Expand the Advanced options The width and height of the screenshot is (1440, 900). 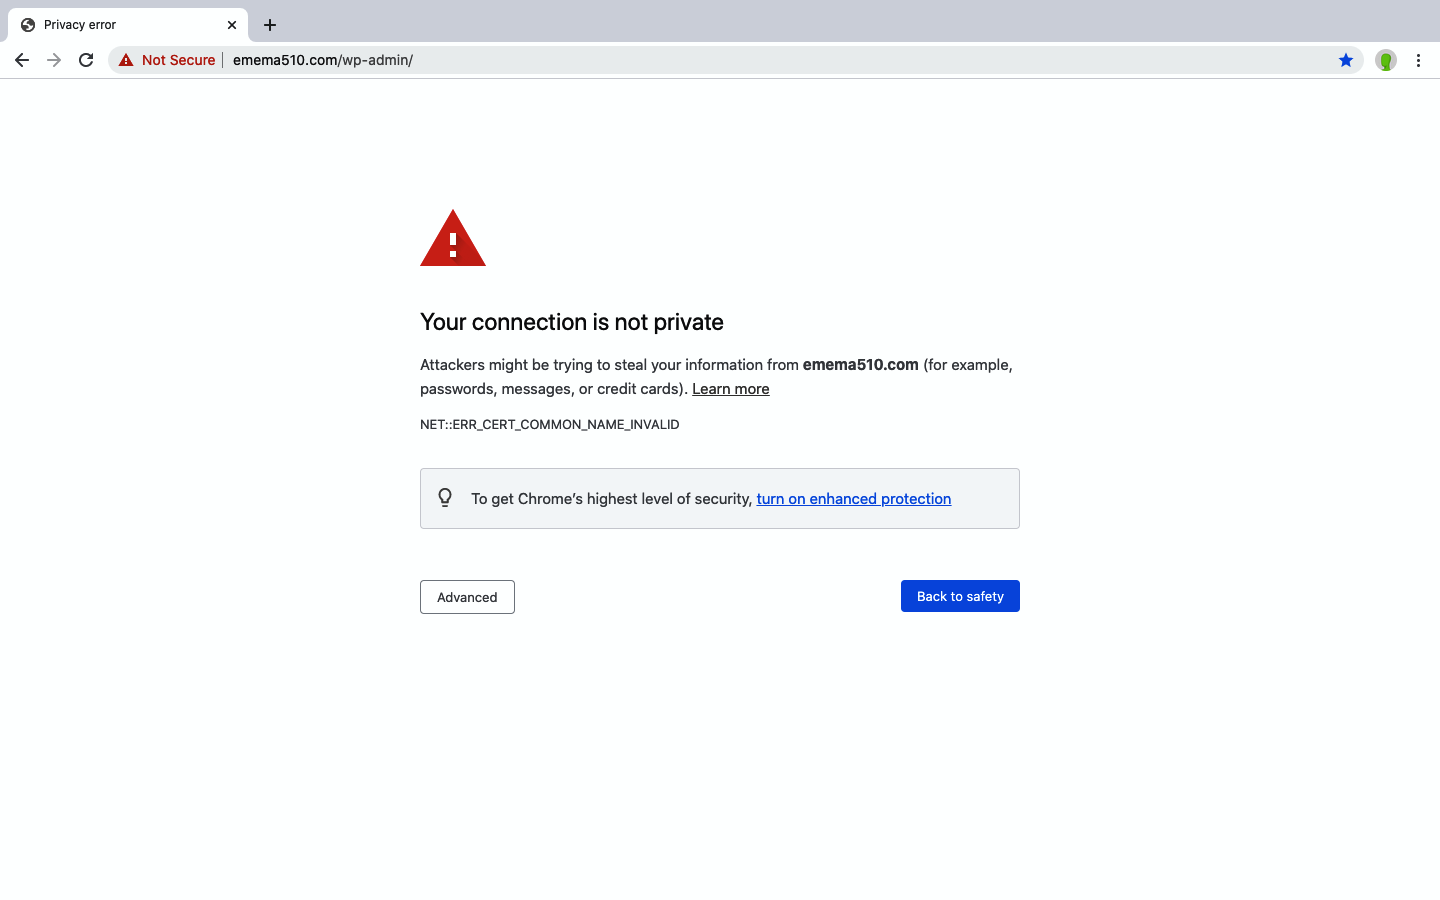(467, 597)
